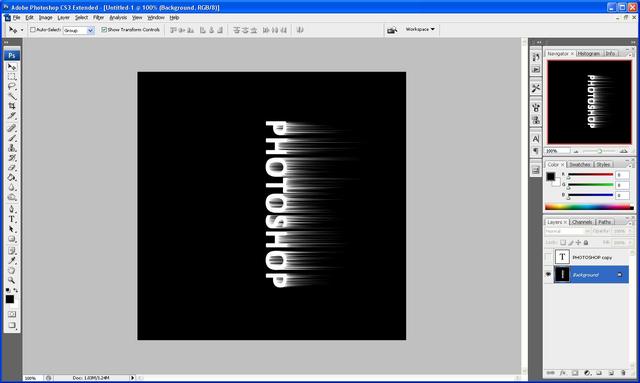Choose the Rectangular Marquee tool
The width and height of the screenshot is (640, 383).
coord(12,77)
